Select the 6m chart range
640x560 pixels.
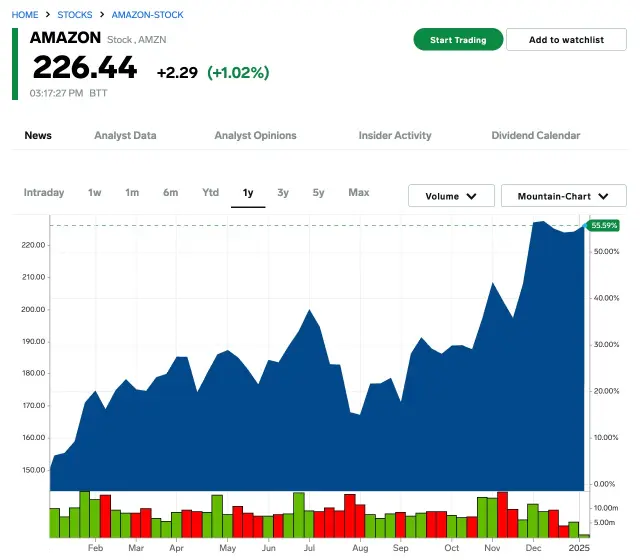[x=171, y=192]
